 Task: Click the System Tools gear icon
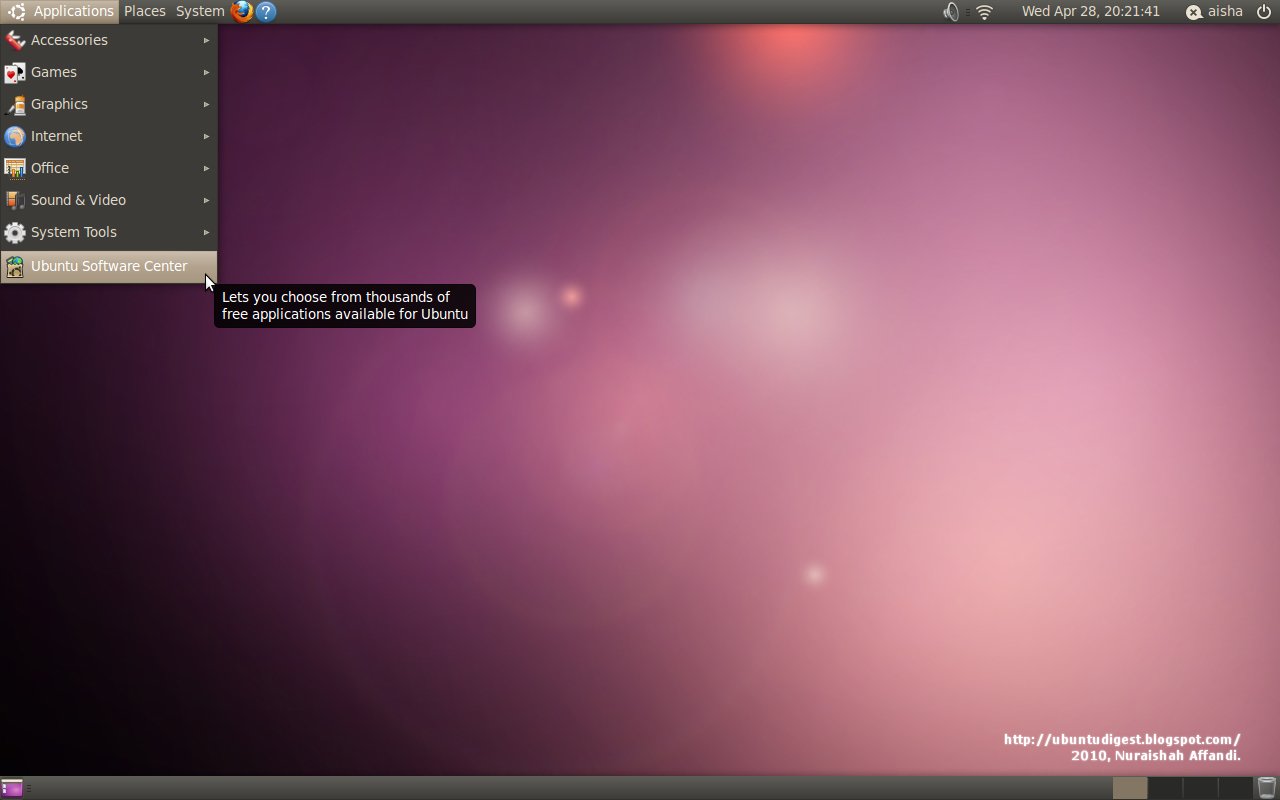(x=15, y=232)
